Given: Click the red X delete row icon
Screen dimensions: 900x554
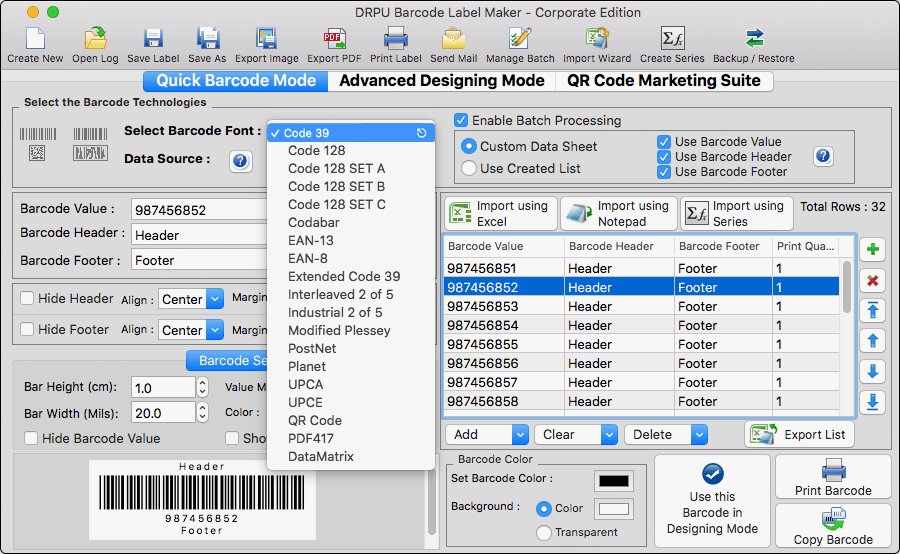Looking at the screenshot, I should click(872, 280).
